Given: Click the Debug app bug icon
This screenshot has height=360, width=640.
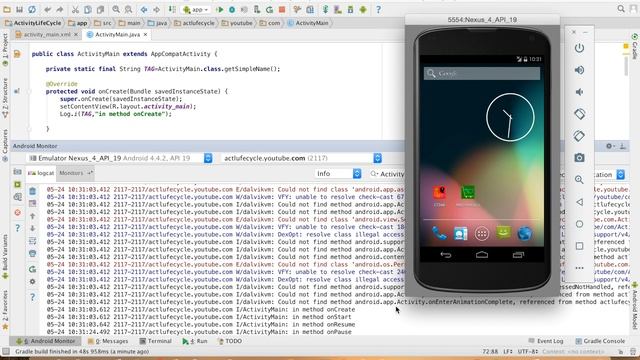Looking at the screenshot, I should coord(232,9).
